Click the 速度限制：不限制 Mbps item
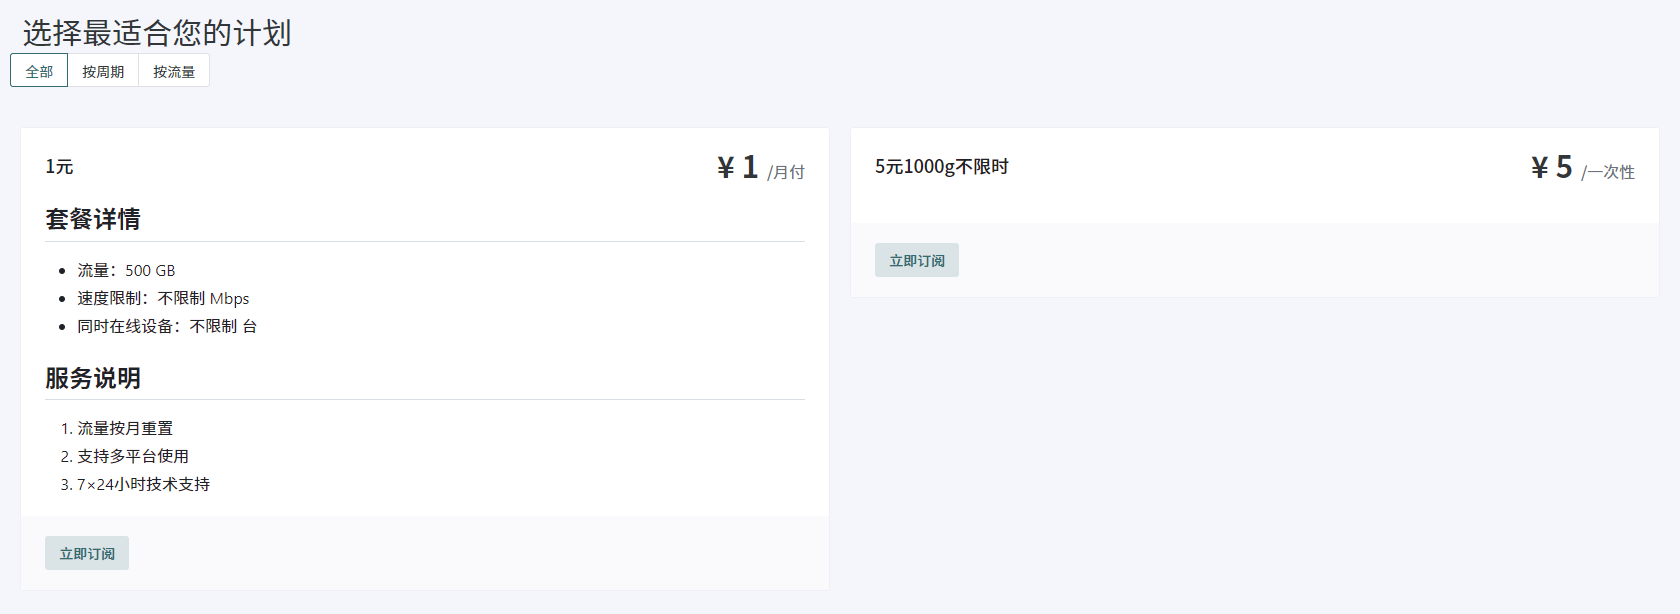Screen dimensions: 1680x614 [x=163, y=298]
